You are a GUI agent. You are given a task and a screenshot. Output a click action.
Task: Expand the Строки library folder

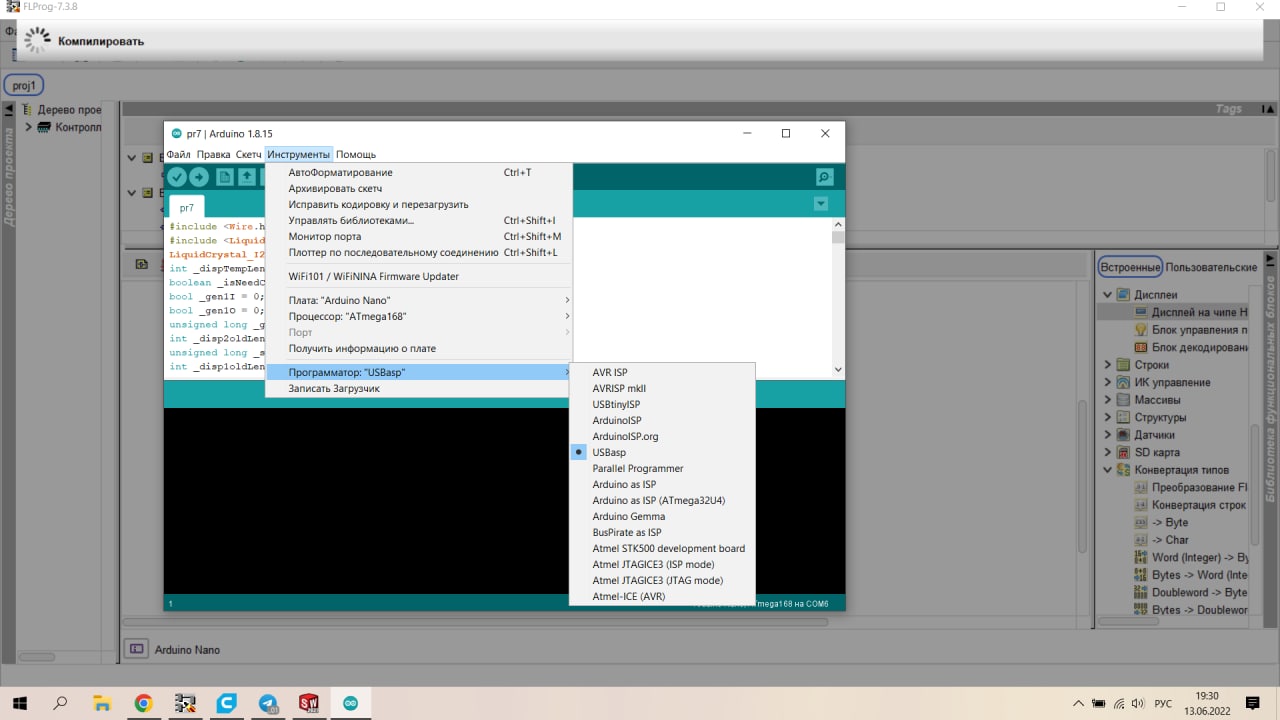point(1108,365)
